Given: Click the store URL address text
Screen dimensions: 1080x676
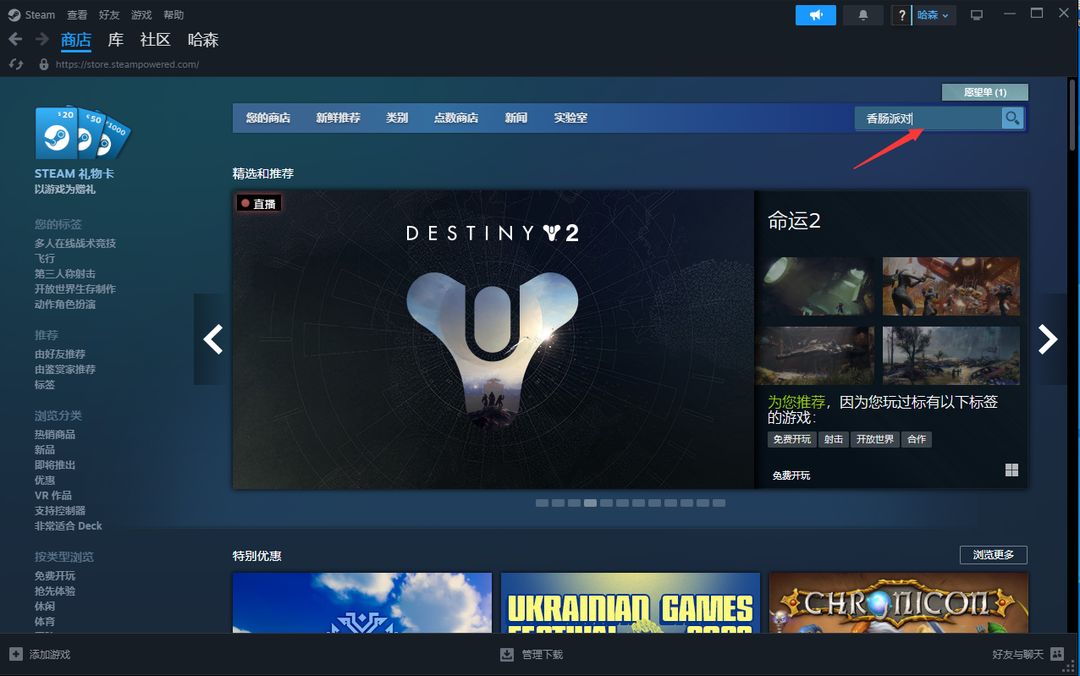Looking at the screenshot, I should coord(127,64).
